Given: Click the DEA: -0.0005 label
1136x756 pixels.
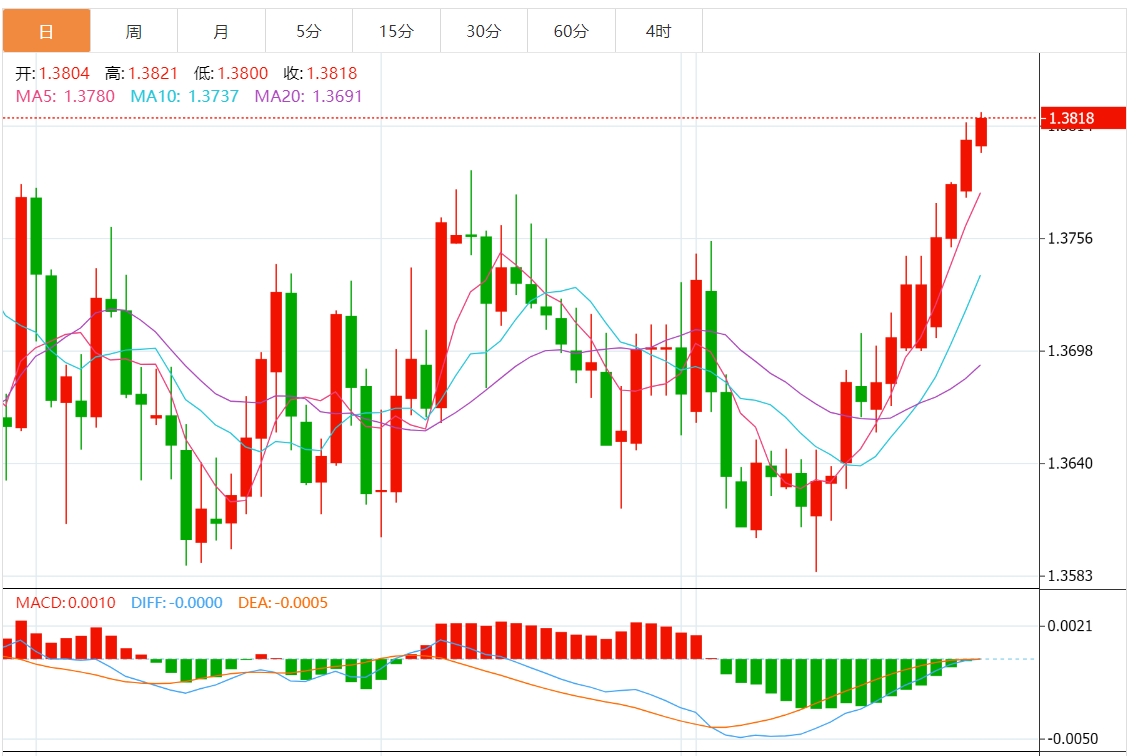Looking at the screenshot, I should 283,603.
